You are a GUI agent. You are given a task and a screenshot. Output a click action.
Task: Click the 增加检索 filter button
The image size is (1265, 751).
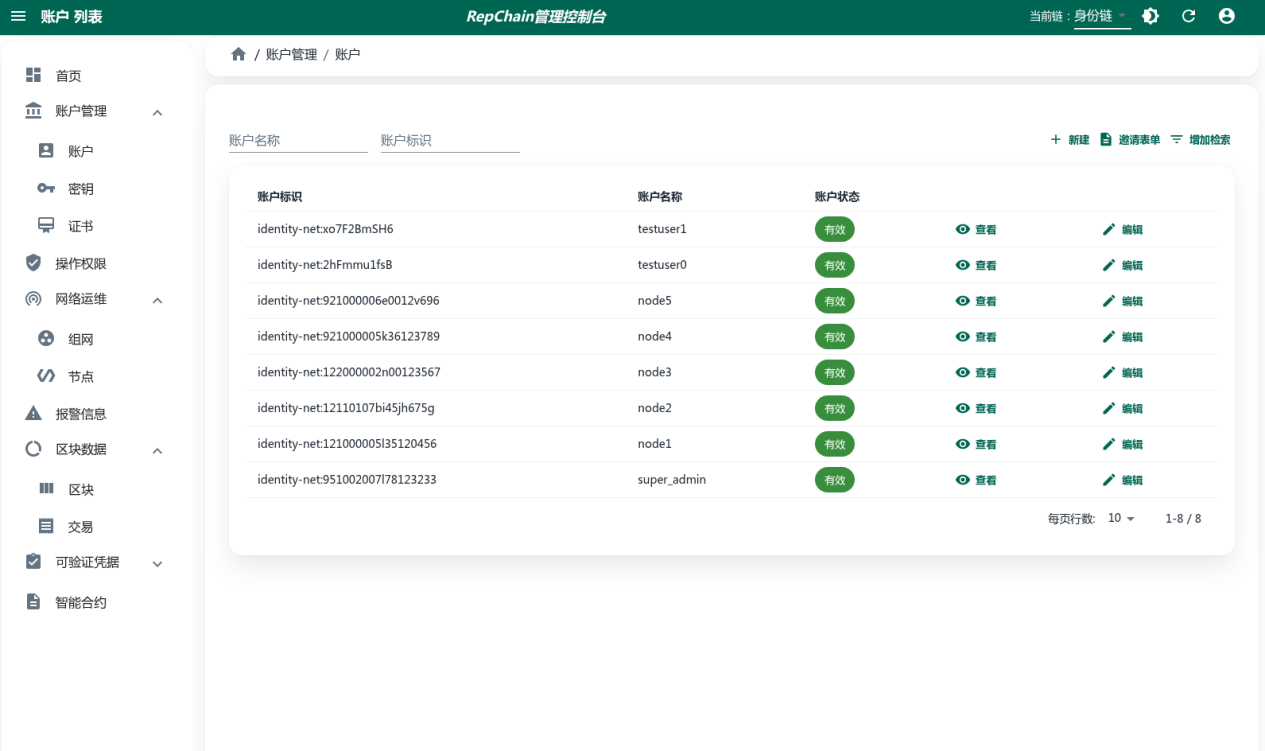pyautogui.click(x=1200, y=140)
